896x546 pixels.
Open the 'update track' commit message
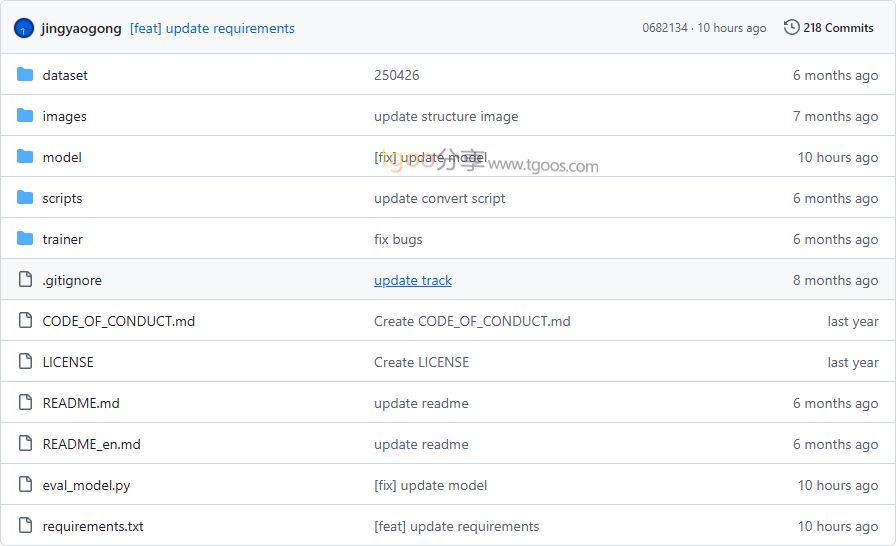click(413, 280)
